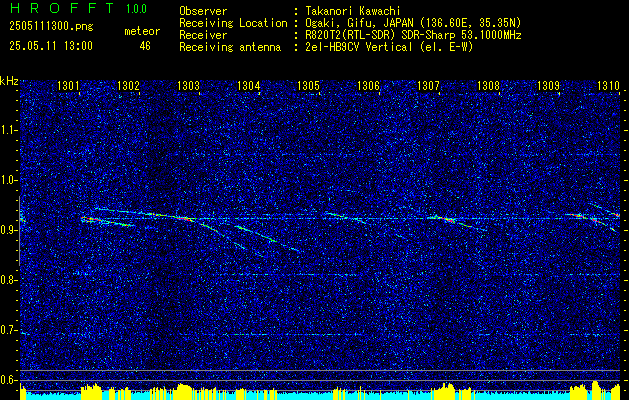Click the 1303 time marker

click(x=189, y=85)
